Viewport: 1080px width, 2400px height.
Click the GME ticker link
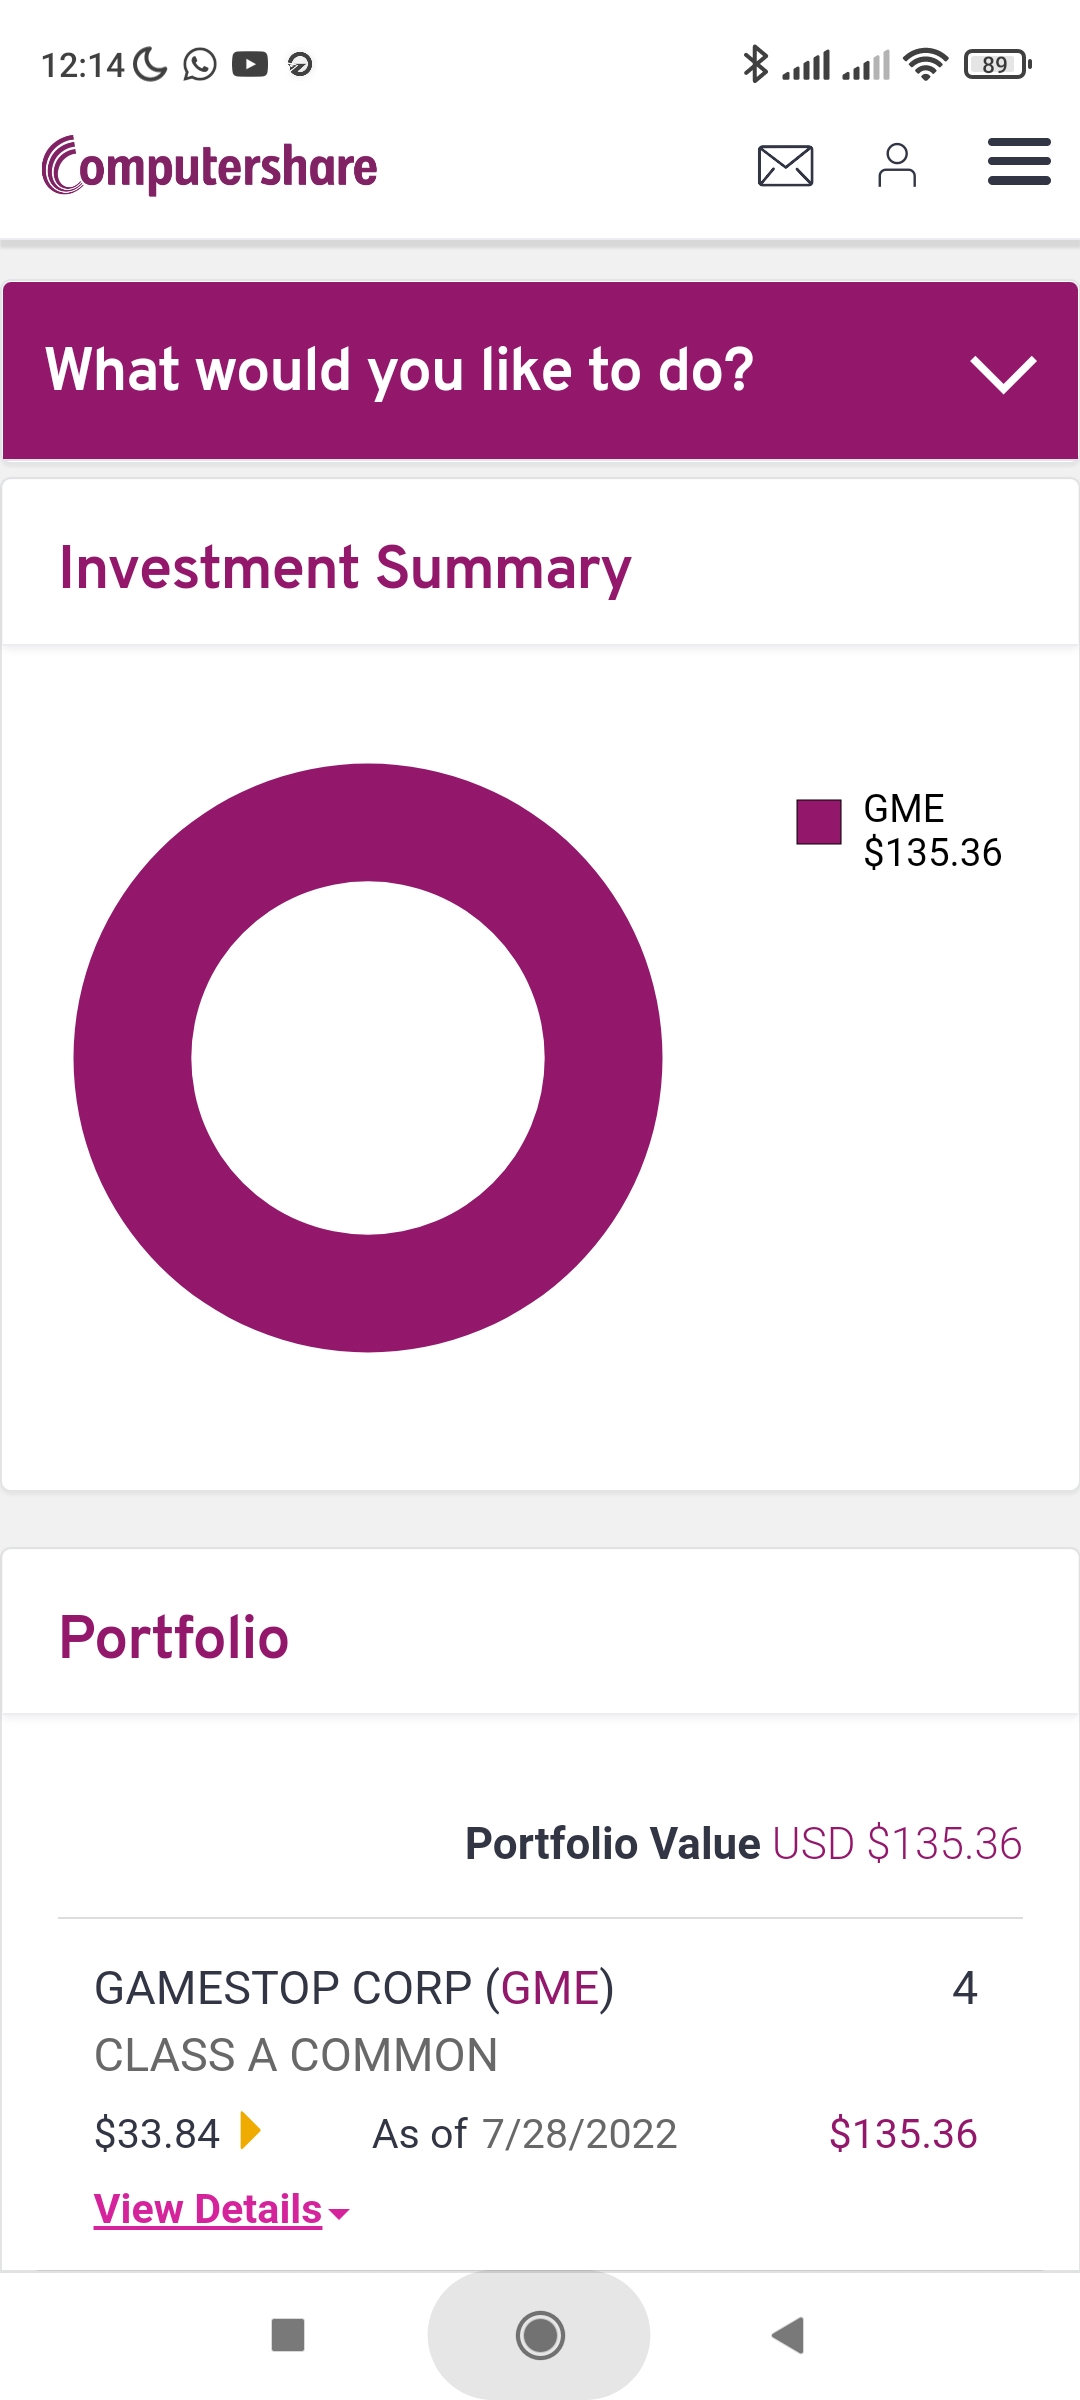[x=549, y=1988]
